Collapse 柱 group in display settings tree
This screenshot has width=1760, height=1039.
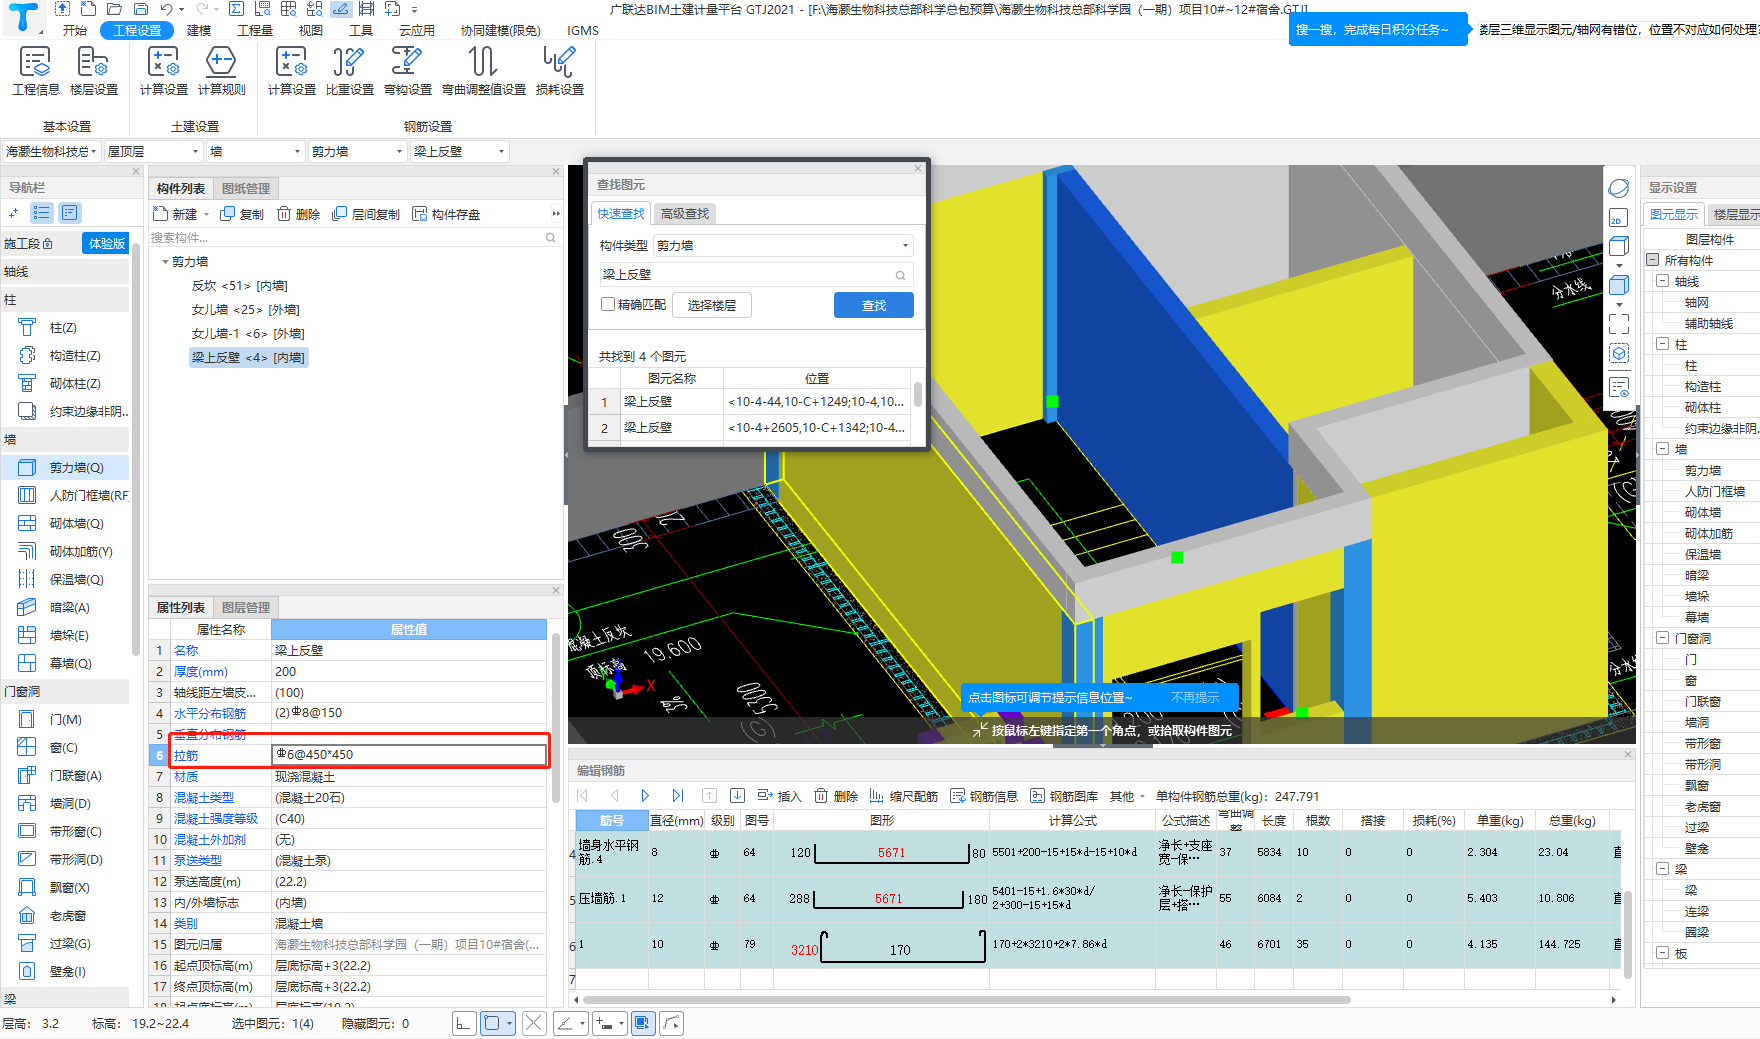click(1662, 344)
